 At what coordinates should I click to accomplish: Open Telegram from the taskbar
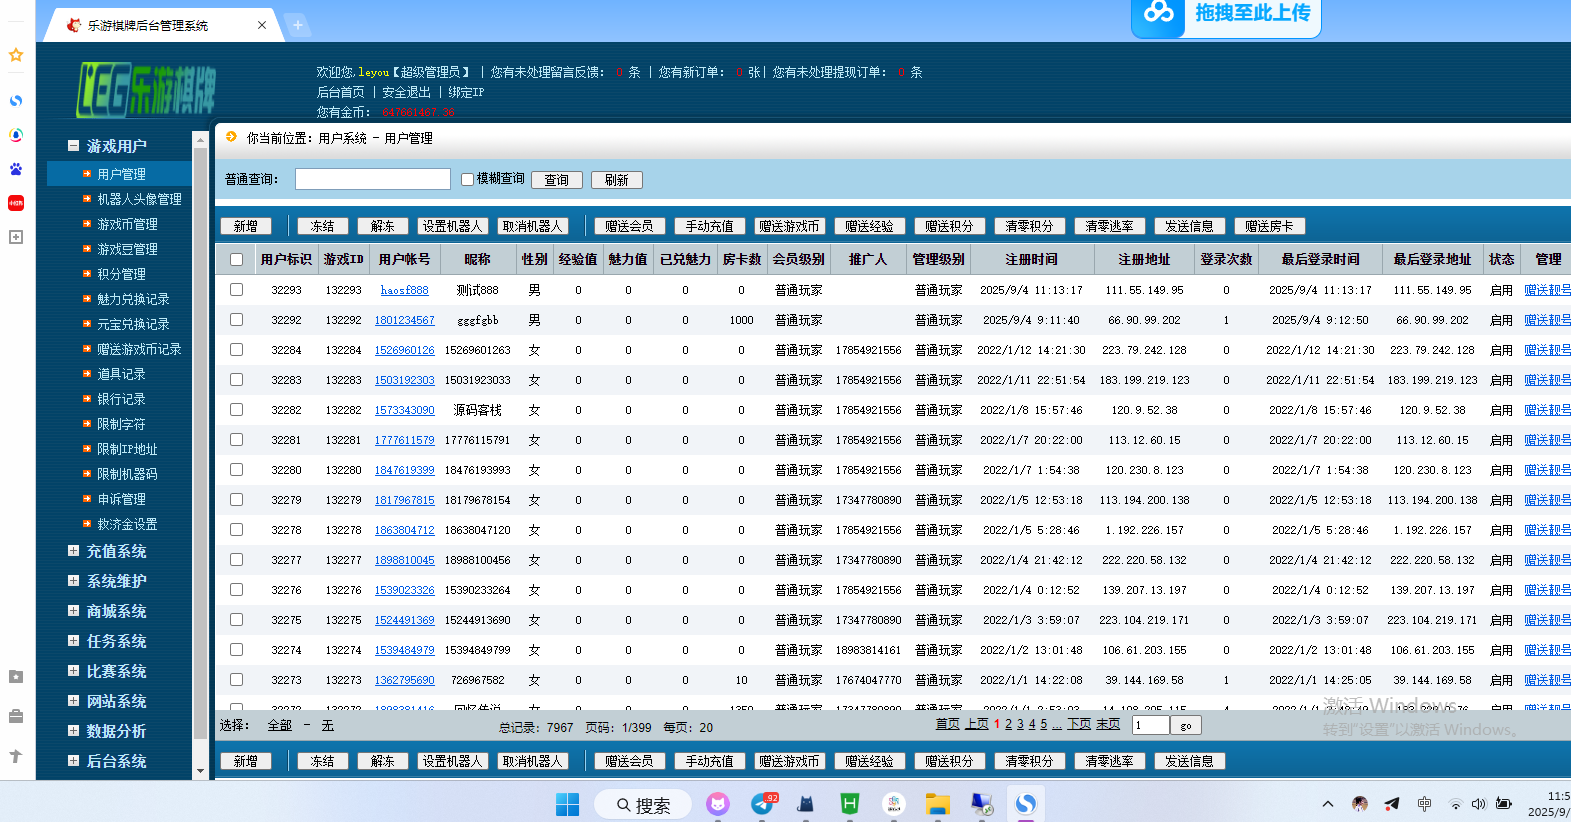(762, 804)
